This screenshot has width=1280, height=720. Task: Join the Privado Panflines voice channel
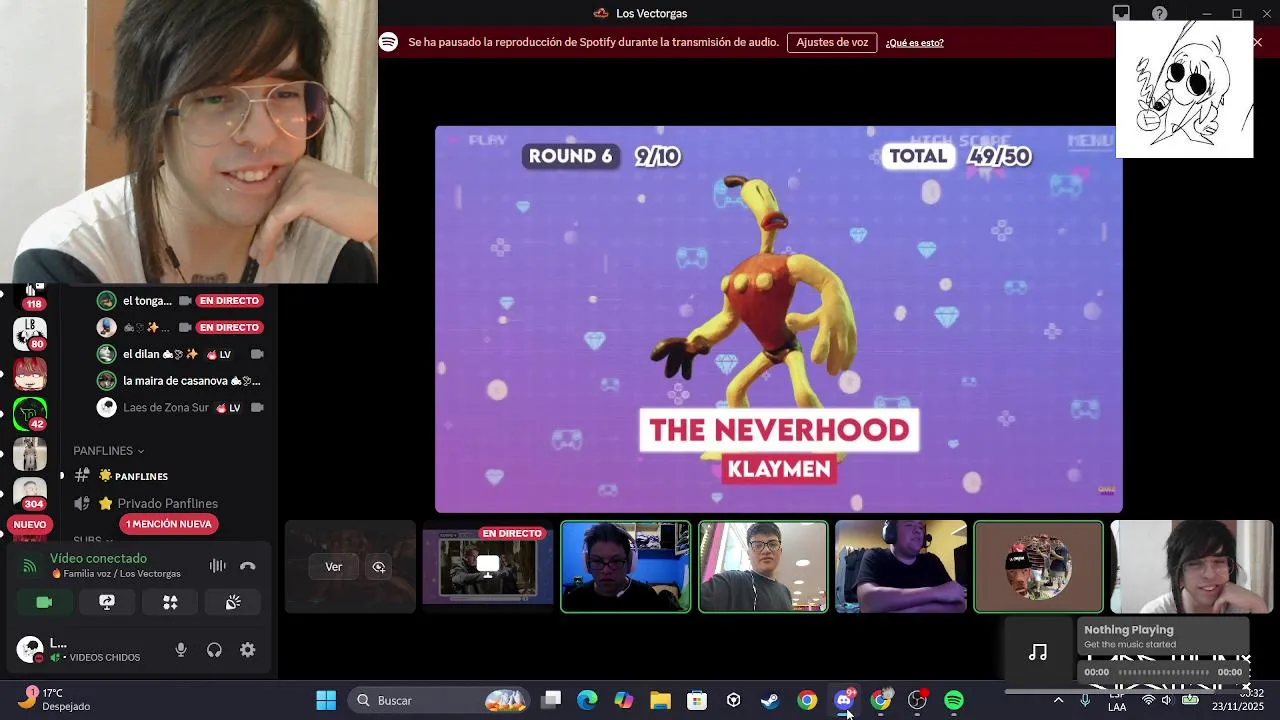[165, 503]
